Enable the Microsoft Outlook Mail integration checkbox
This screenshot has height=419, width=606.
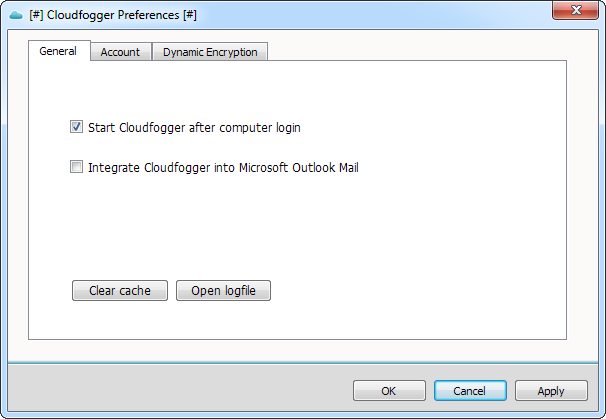pos(76,167)
